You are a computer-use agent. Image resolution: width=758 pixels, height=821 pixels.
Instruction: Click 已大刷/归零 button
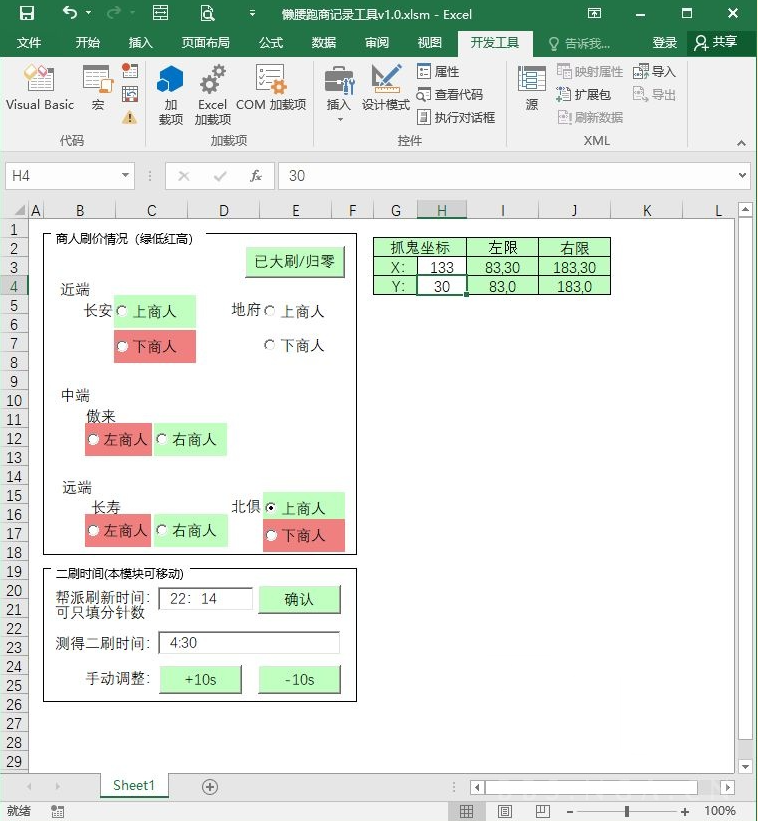click(x=295, y=262)
